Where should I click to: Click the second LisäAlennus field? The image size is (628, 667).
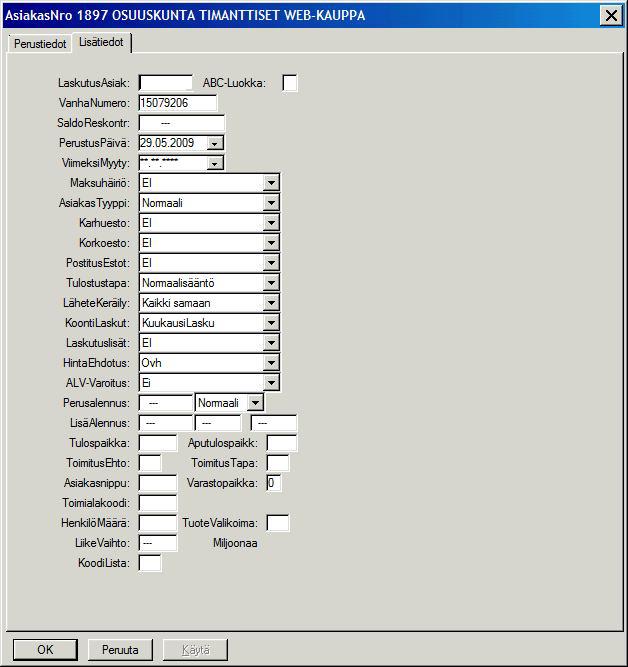(x=218, y=423)
